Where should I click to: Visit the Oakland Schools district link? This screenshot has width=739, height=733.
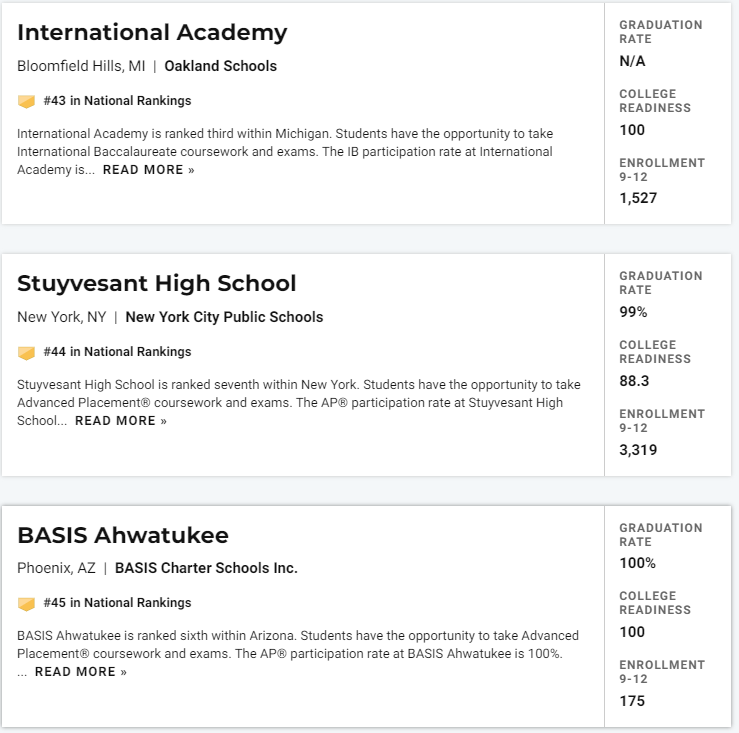221,66
